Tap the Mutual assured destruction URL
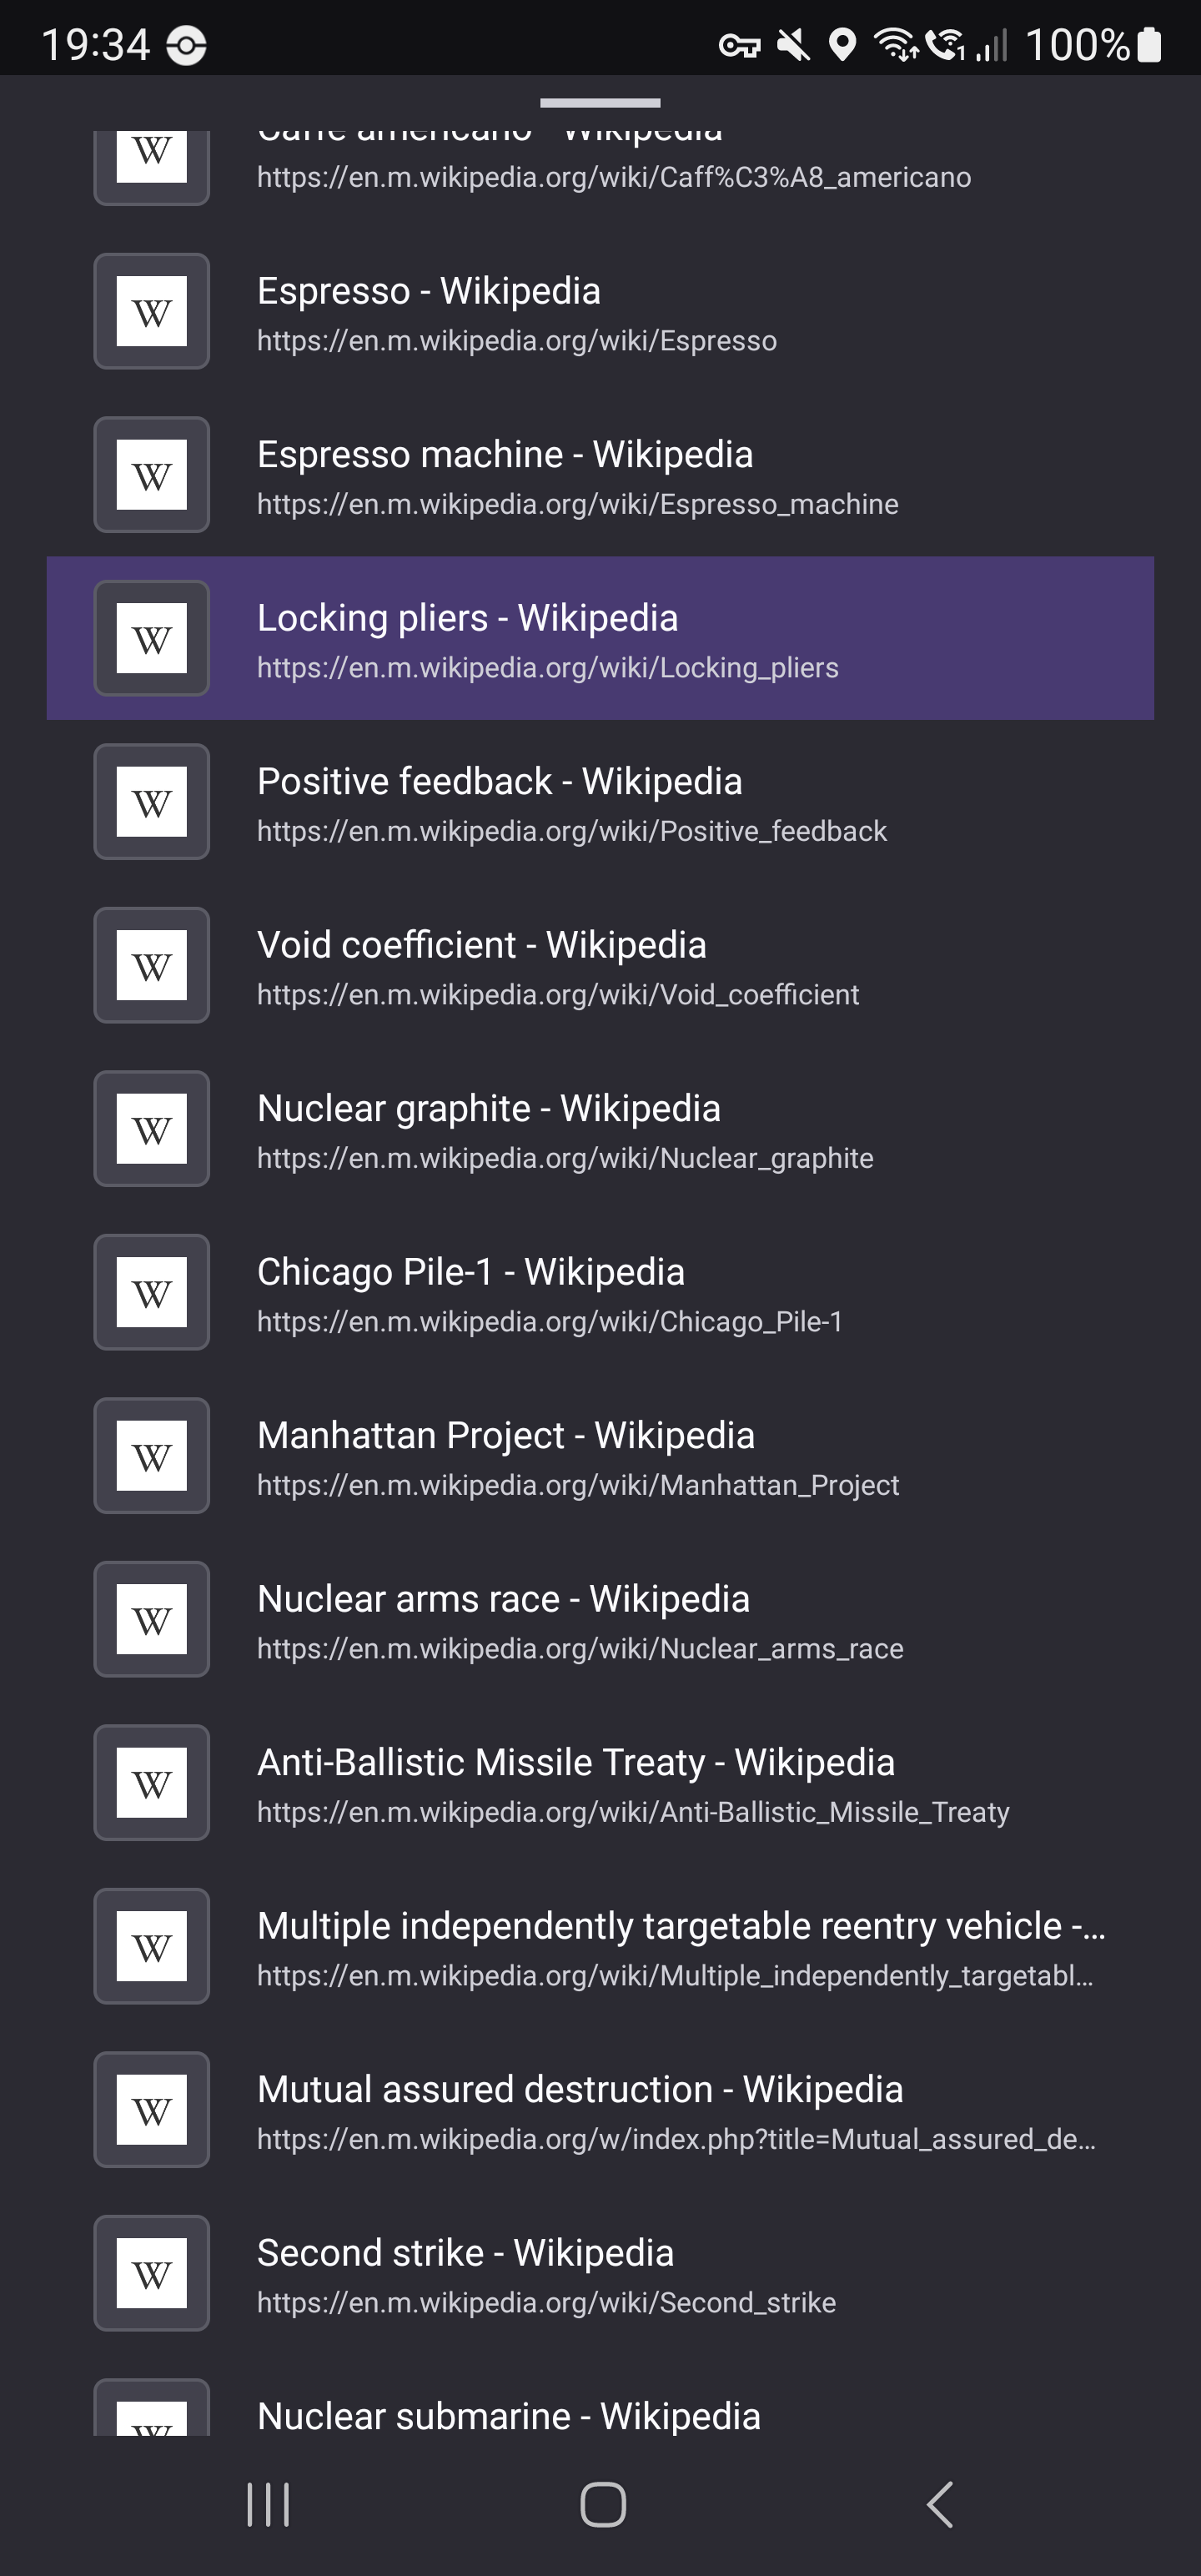Image resolution: width=1201 pixels, height=2576 pixels. pyautogui.click(x=676, y=2139)
